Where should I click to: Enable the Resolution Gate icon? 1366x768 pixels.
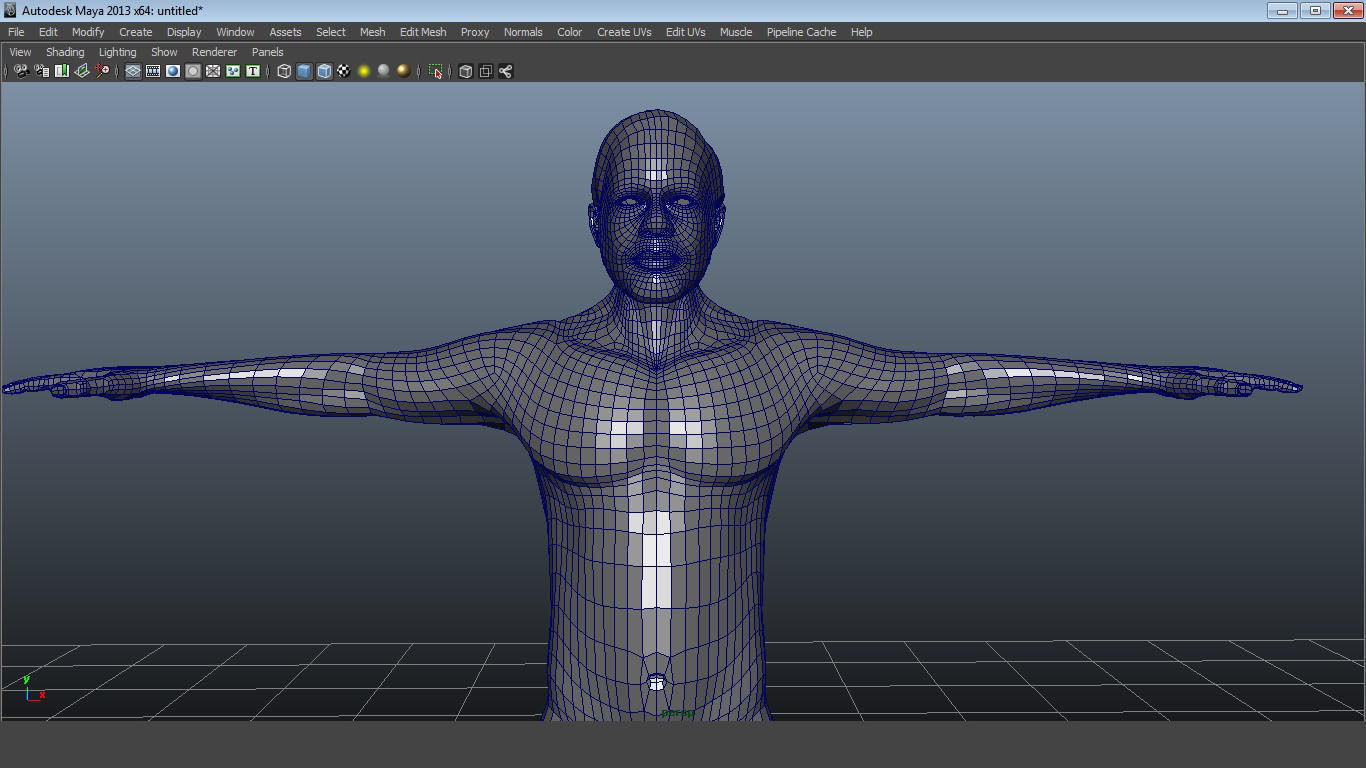[x=171, y=71]
